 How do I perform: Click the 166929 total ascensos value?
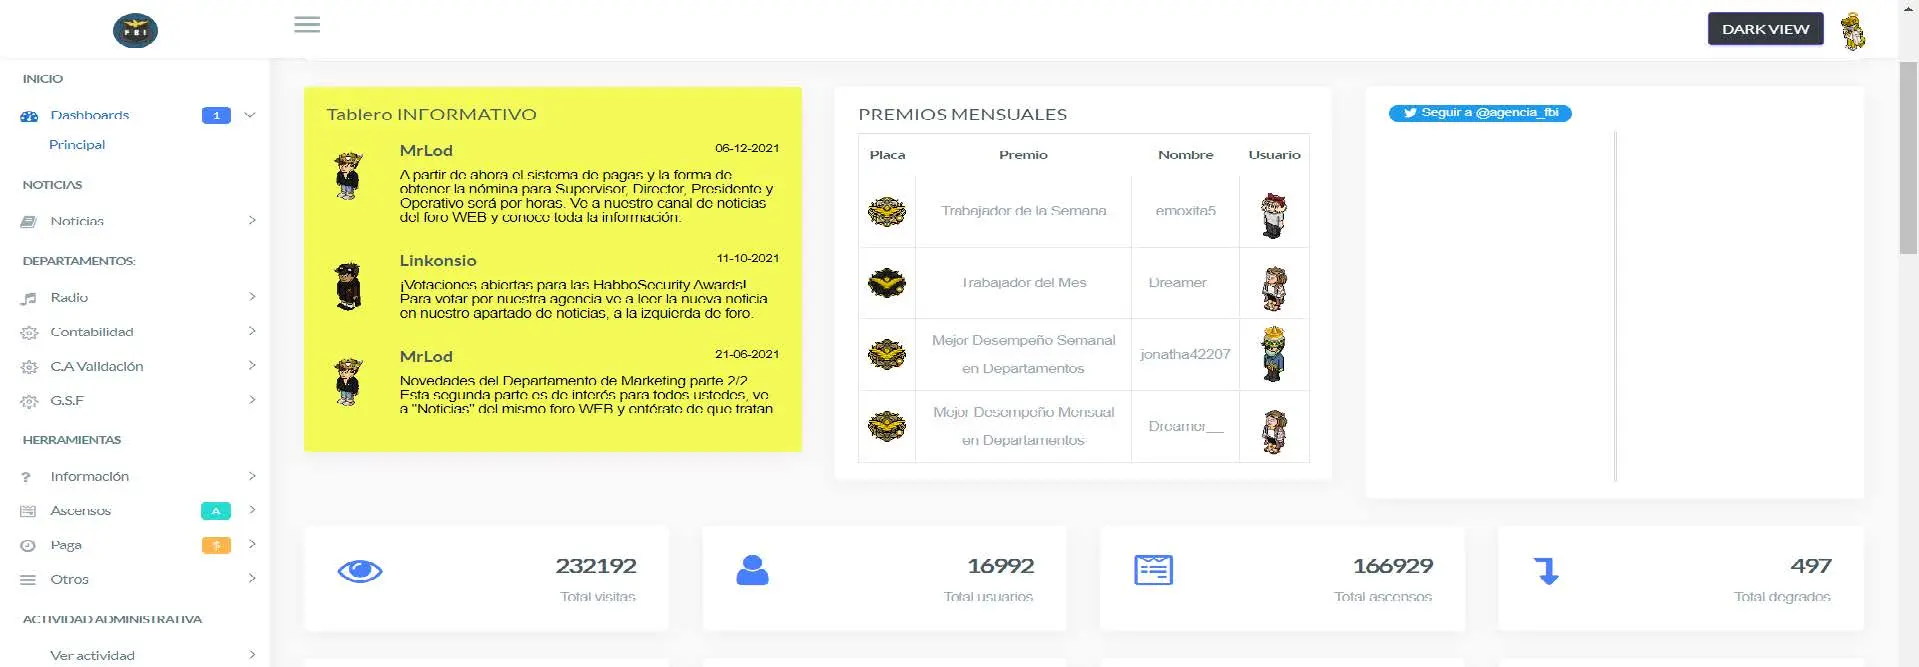[1392, 566]
